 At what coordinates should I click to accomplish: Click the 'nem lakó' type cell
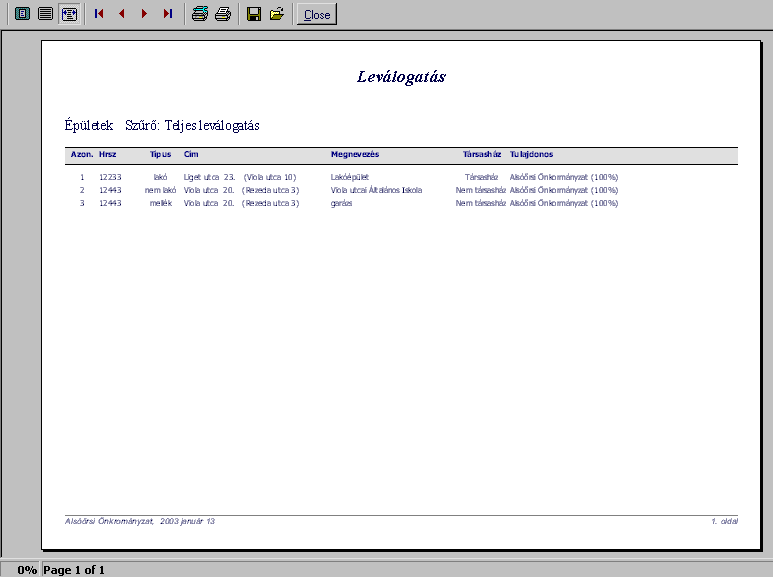(160, 190)
